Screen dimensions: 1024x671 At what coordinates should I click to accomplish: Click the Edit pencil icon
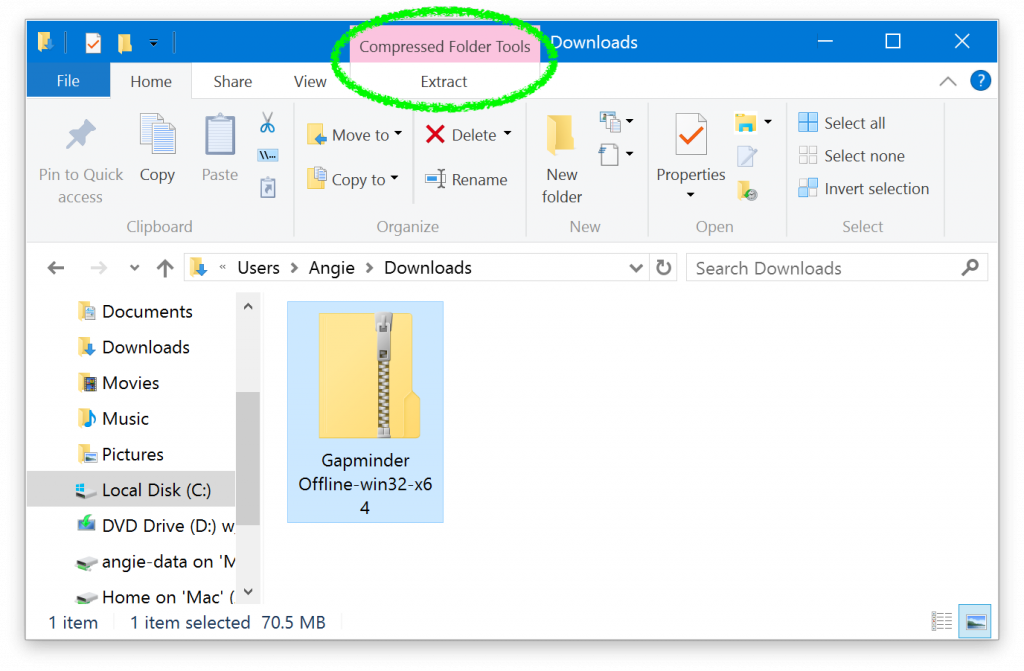click(746, 156)
